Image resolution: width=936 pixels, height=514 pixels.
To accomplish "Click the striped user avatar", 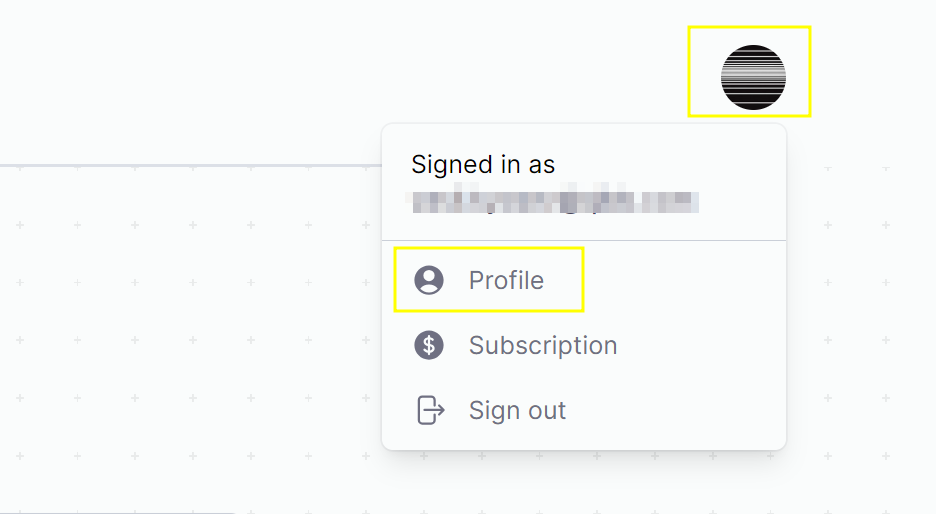I will 753,77.
